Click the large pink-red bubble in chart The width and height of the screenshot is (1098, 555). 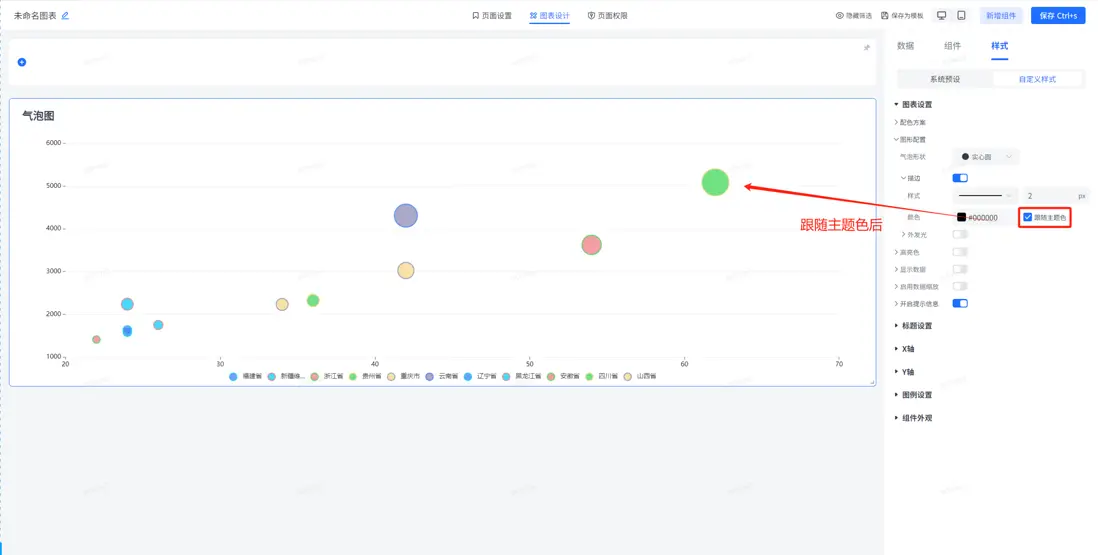pyautogui.click(x=592, y=245)
